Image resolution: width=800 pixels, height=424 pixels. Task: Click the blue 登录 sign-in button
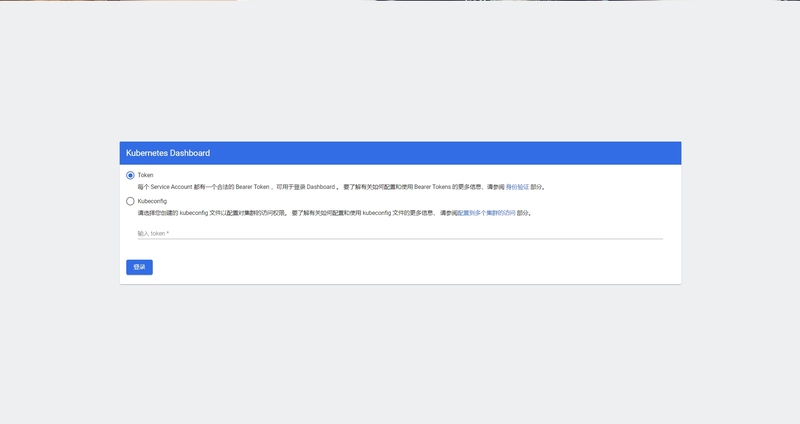click(x=139, y=267)
